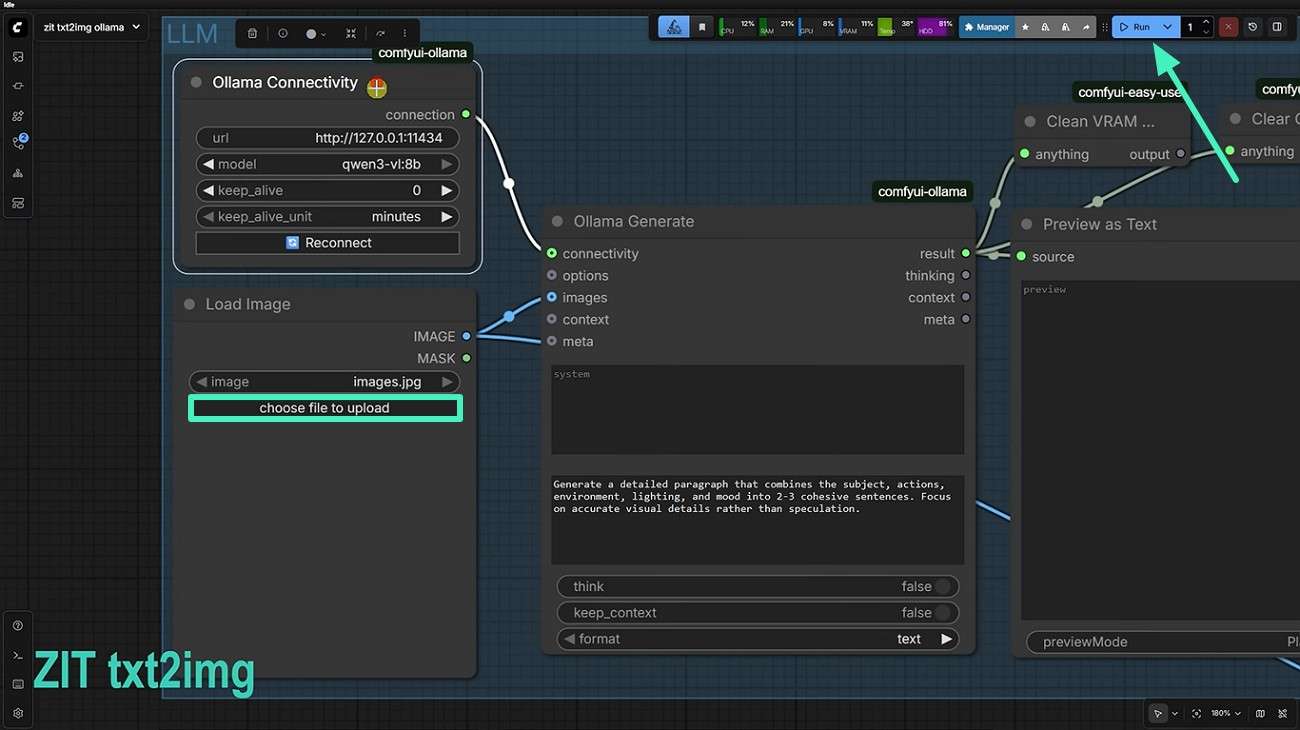This screenshot has width=1300, height=730.
Task: Click the share arrow icon
Action: pos(1086,27)
